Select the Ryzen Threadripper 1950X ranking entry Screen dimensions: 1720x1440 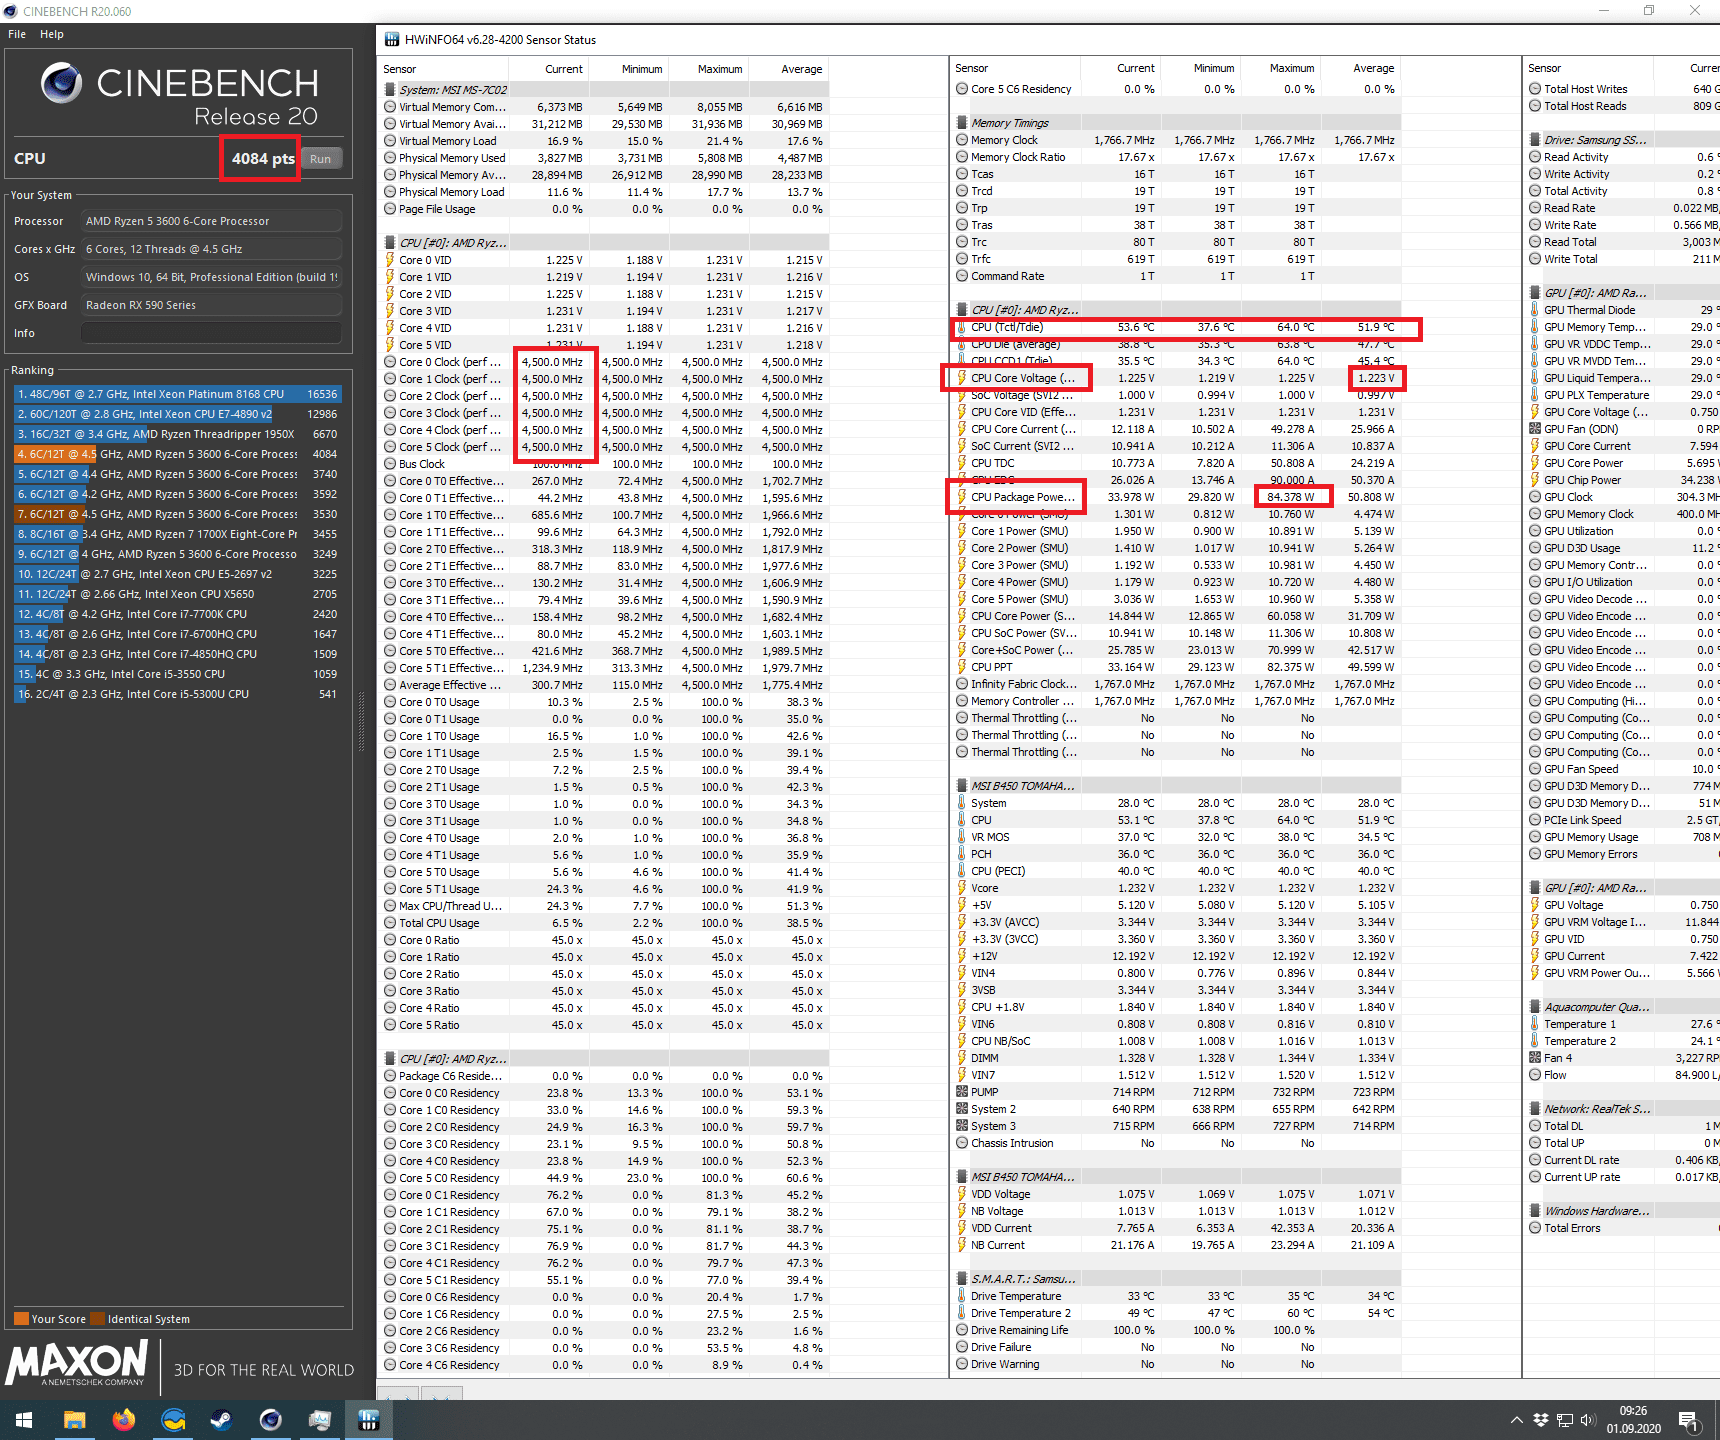(177, 434)
